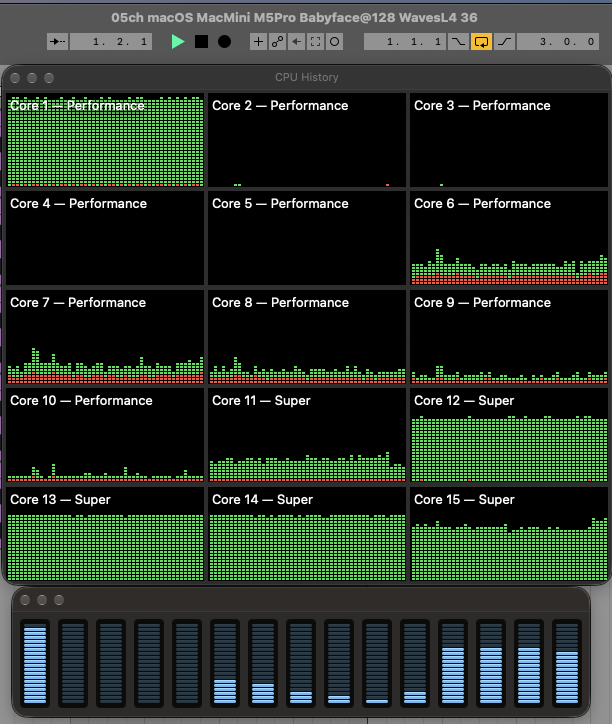The image size is (612, 724).
Task: Select the Core 12 — Super graph
Action: (x=509, y=436)
